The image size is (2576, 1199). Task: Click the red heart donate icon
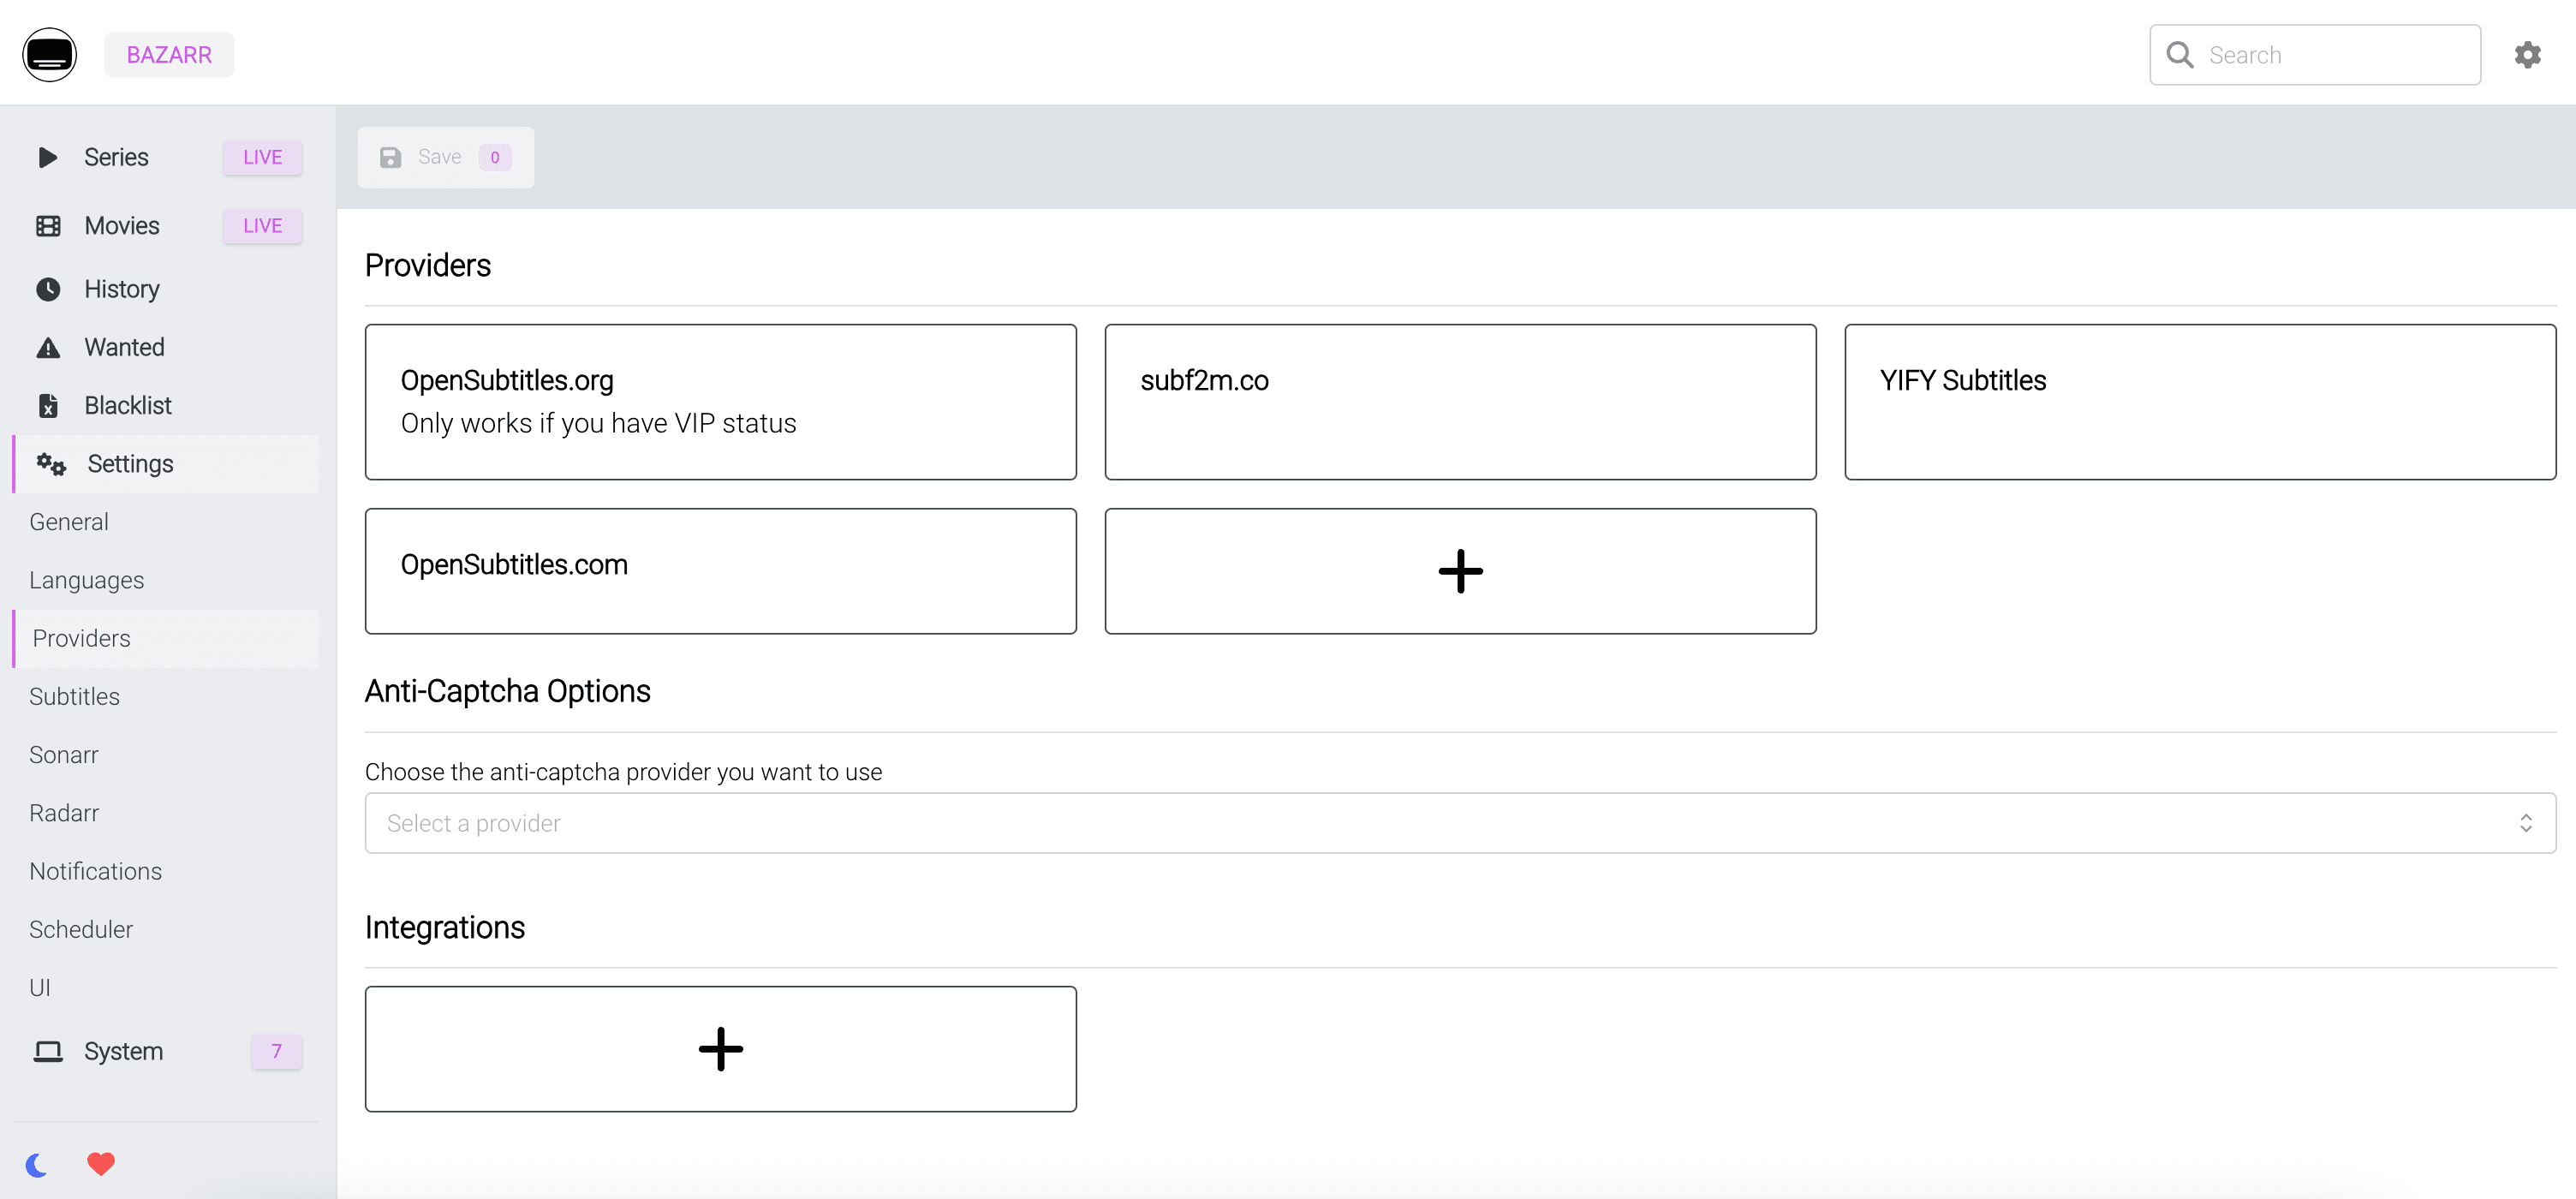pyautogui.click(x=101, y=1164)
